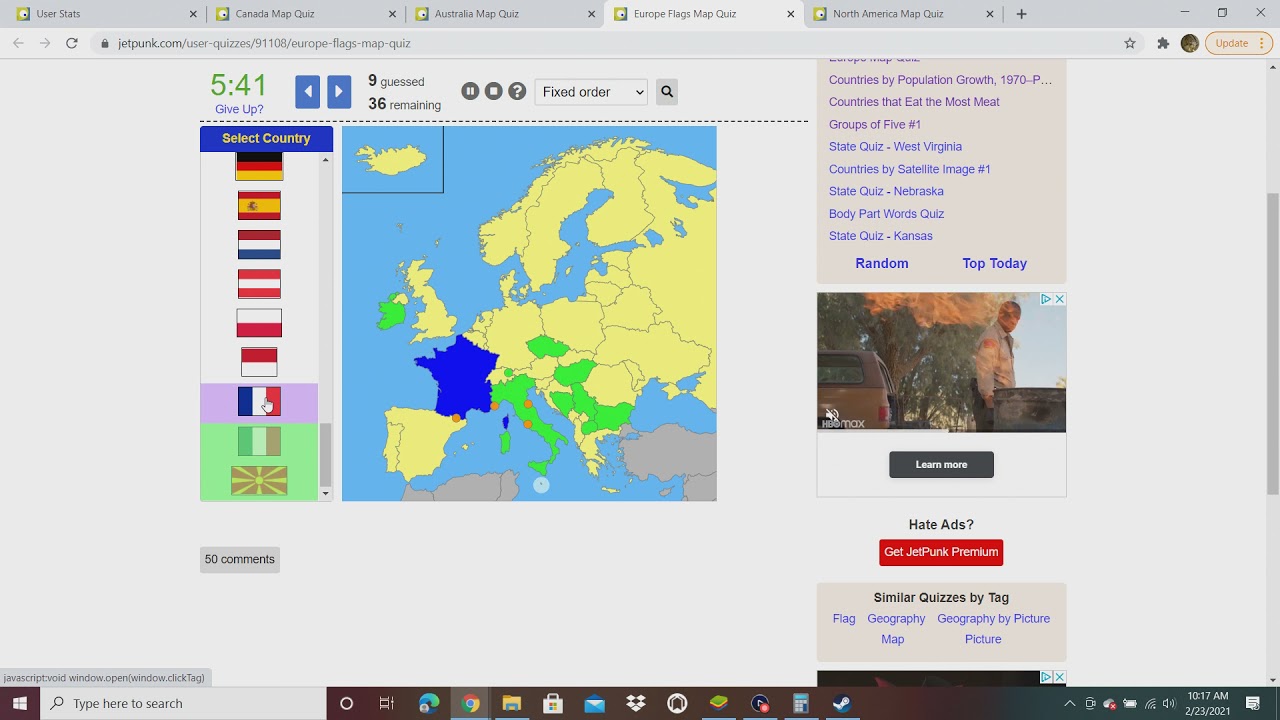Click the address bar URL
Screen dimensions: 1280x720
[x=264, y=43]
